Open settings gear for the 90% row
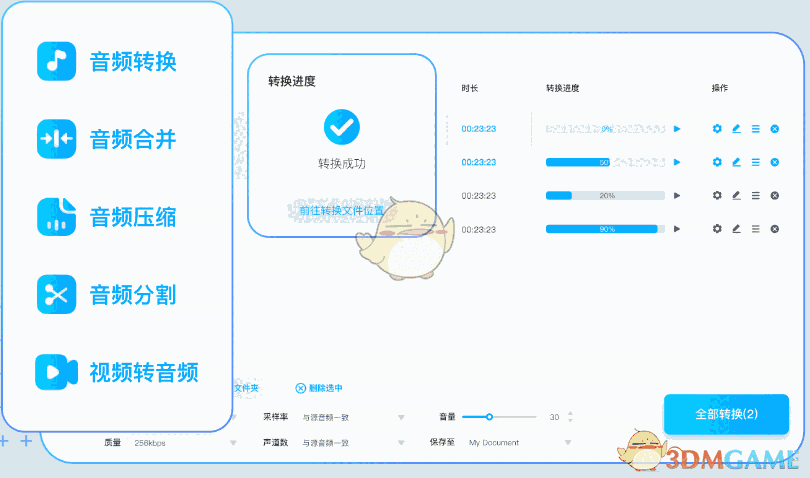810x478 pixels. pyautogui.click(x=717, y=229)
